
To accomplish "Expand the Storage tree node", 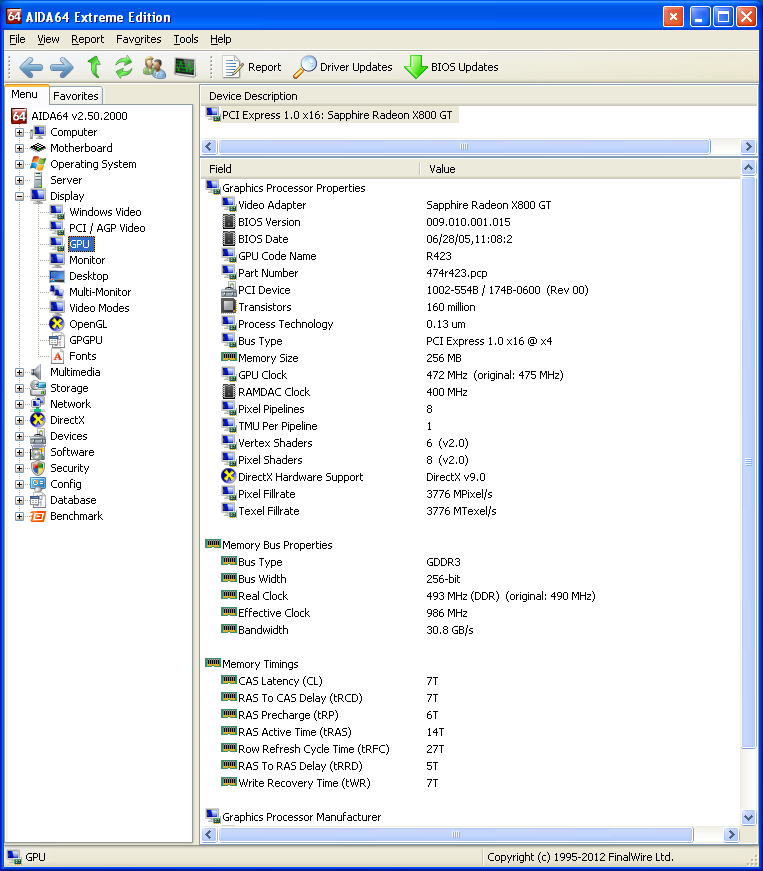I will 19,388.
